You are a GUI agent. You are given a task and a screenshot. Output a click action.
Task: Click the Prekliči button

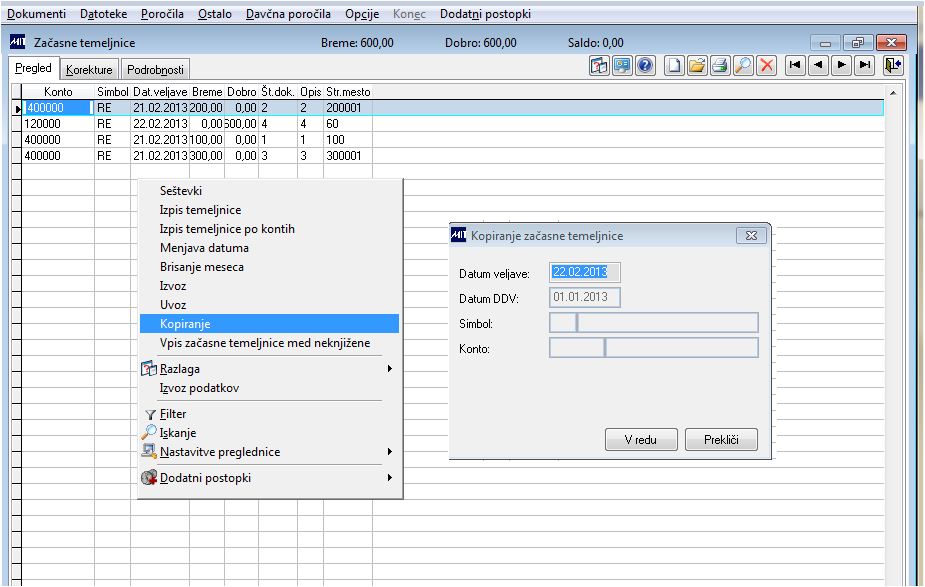click(721, 440)
